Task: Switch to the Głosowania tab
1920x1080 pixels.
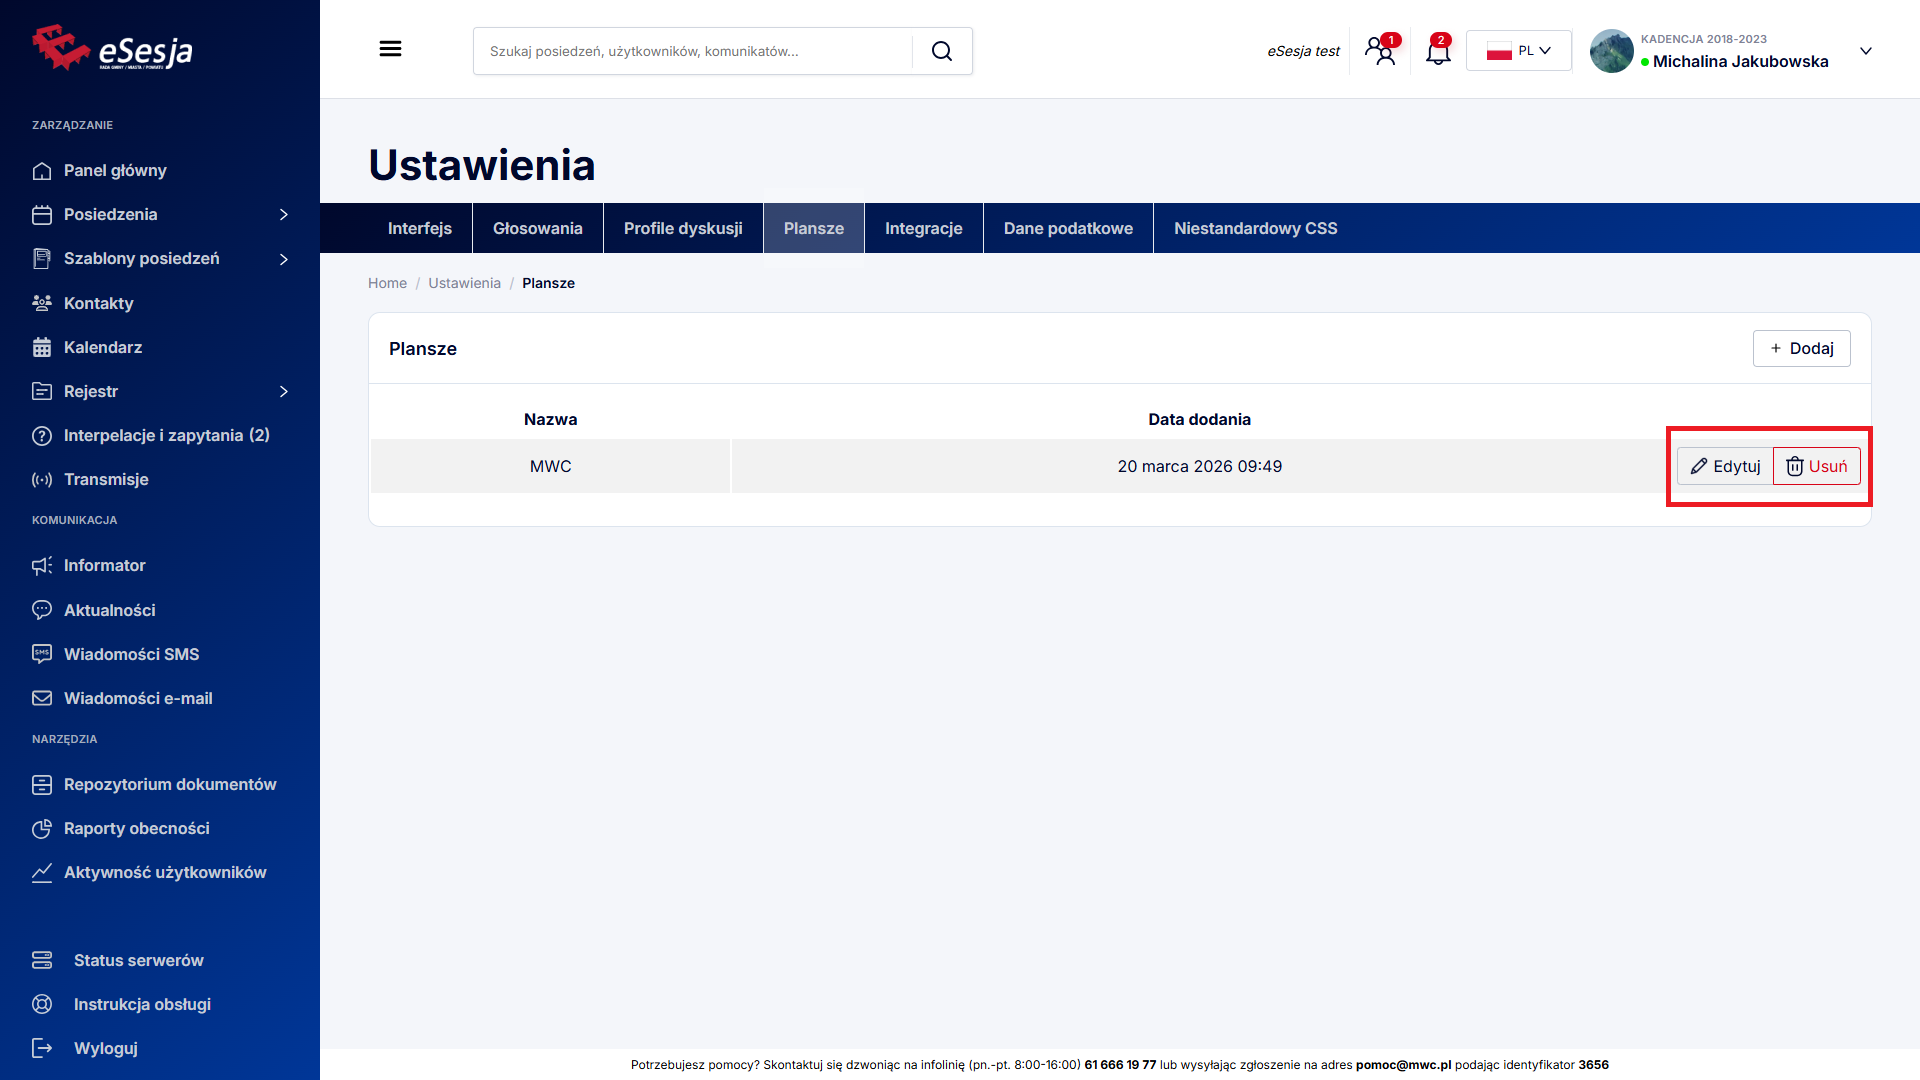Action: [537, 228]
